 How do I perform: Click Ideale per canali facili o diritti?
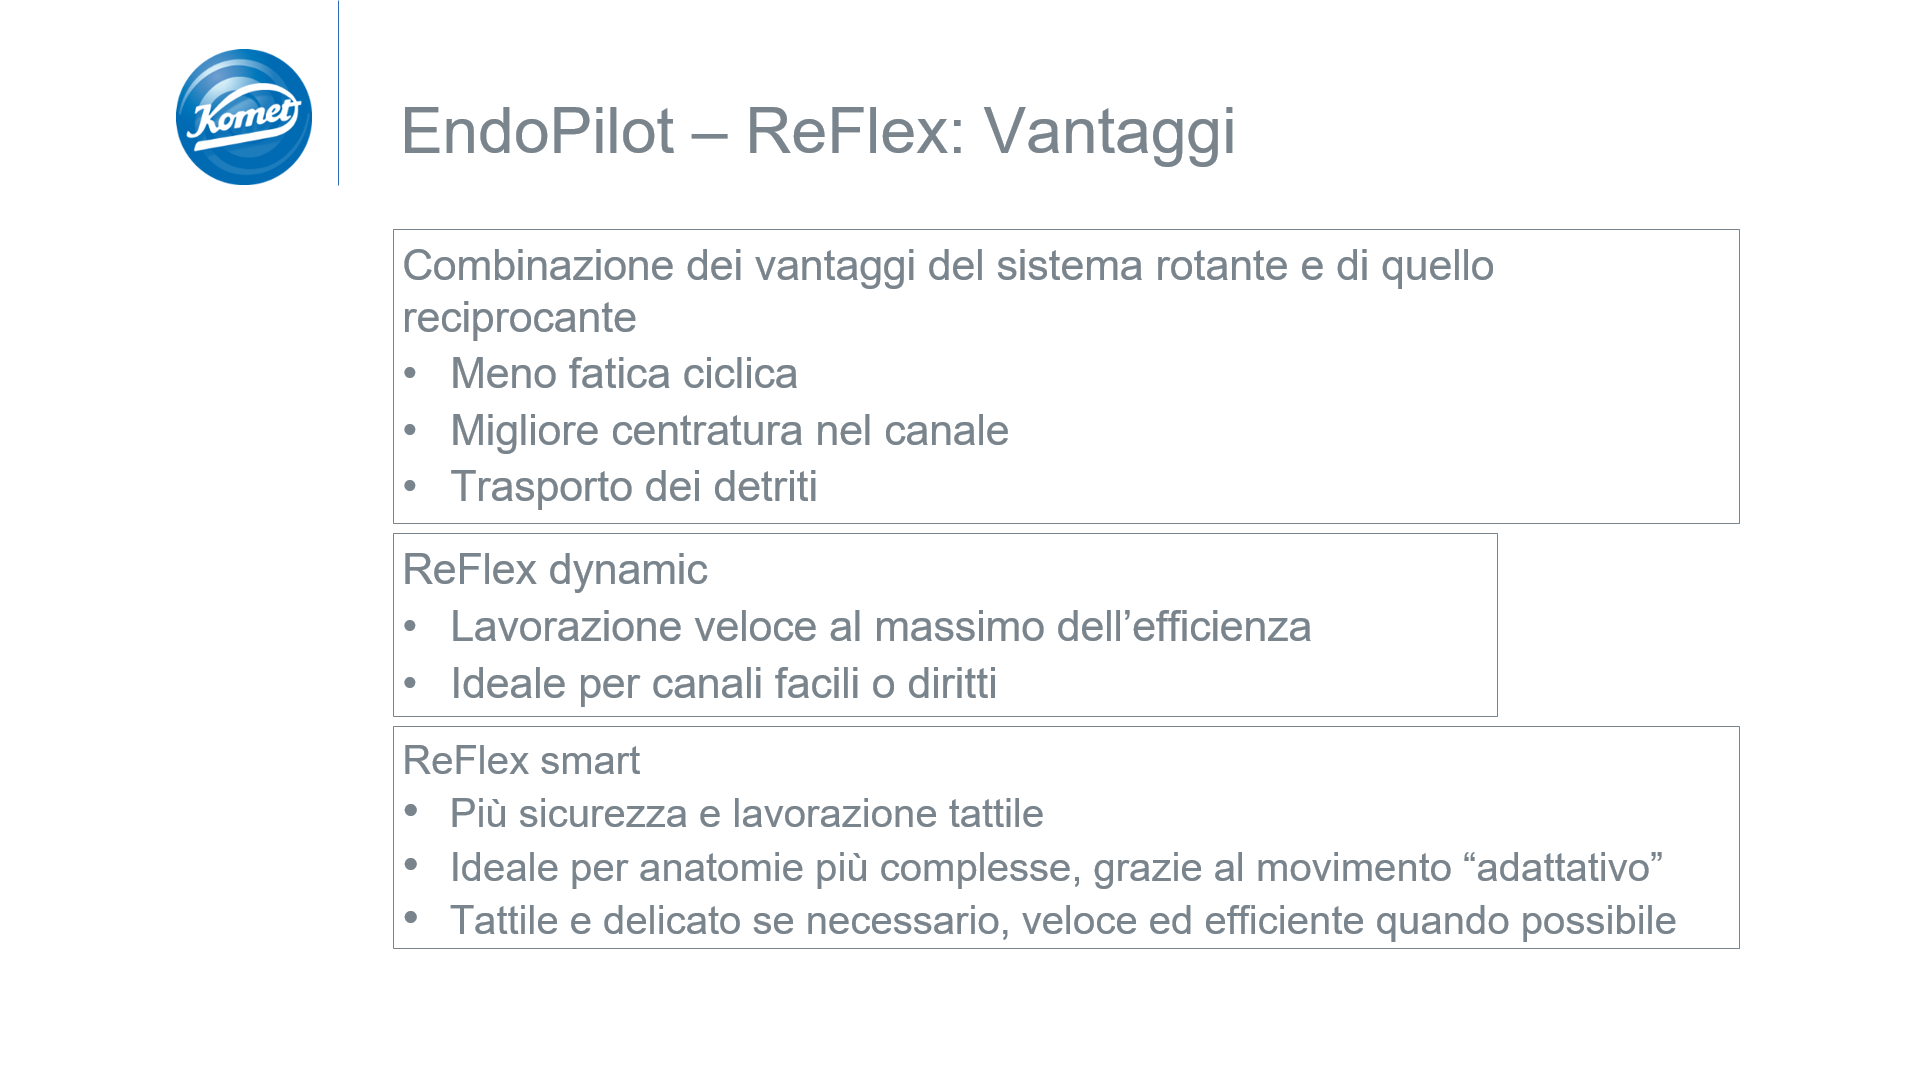723,684
